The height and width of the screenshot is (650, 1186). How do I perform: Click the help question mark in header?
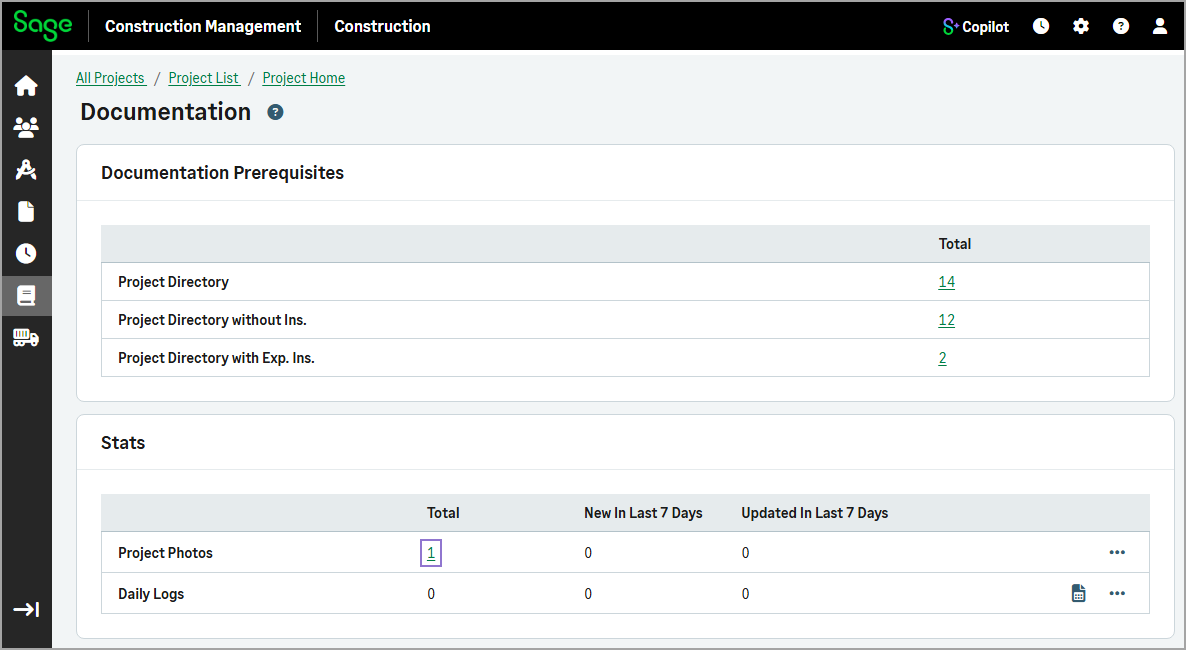(x=1121, y=27)
